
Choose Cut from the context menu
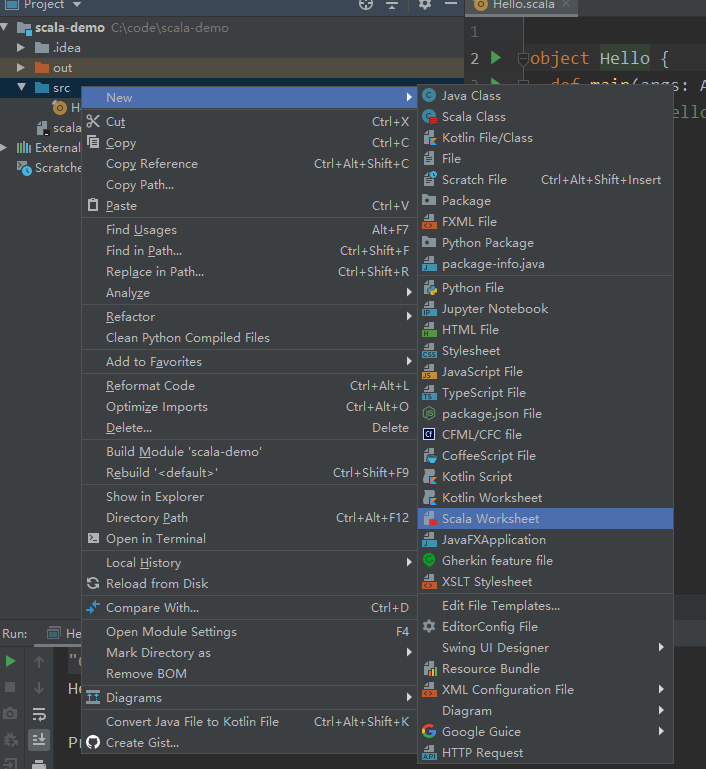(249, 122)
